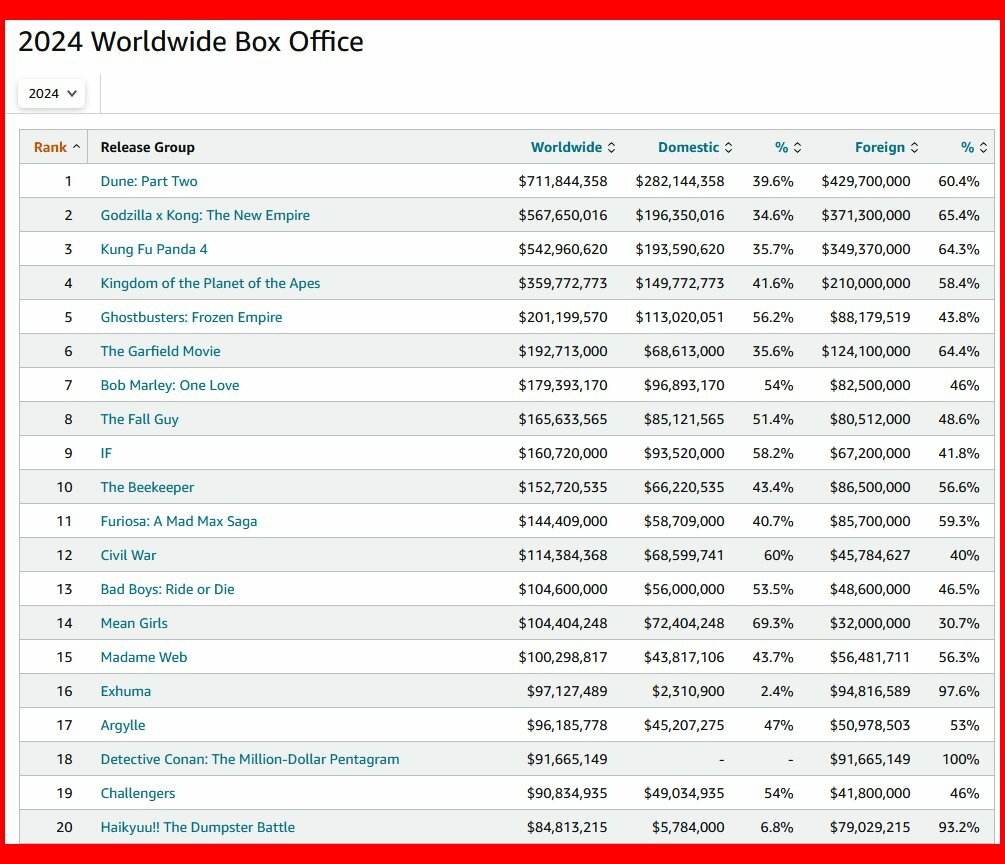Open The Garfield Movie link
The height and width of the screenshot is (864, 1005).
tap(160, 351)
